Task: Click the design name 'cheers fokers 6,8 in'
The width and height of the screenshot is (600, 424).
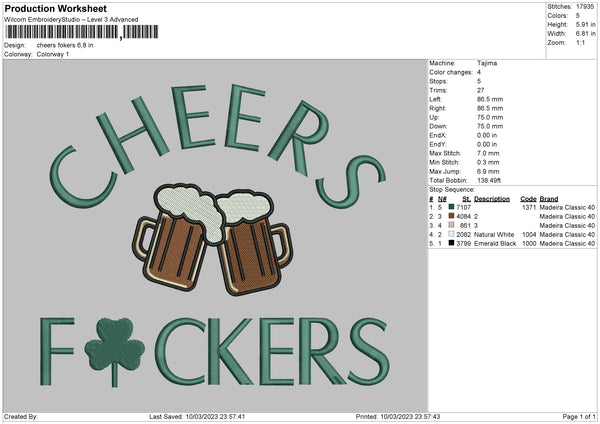Action: (x=65, y=45)
